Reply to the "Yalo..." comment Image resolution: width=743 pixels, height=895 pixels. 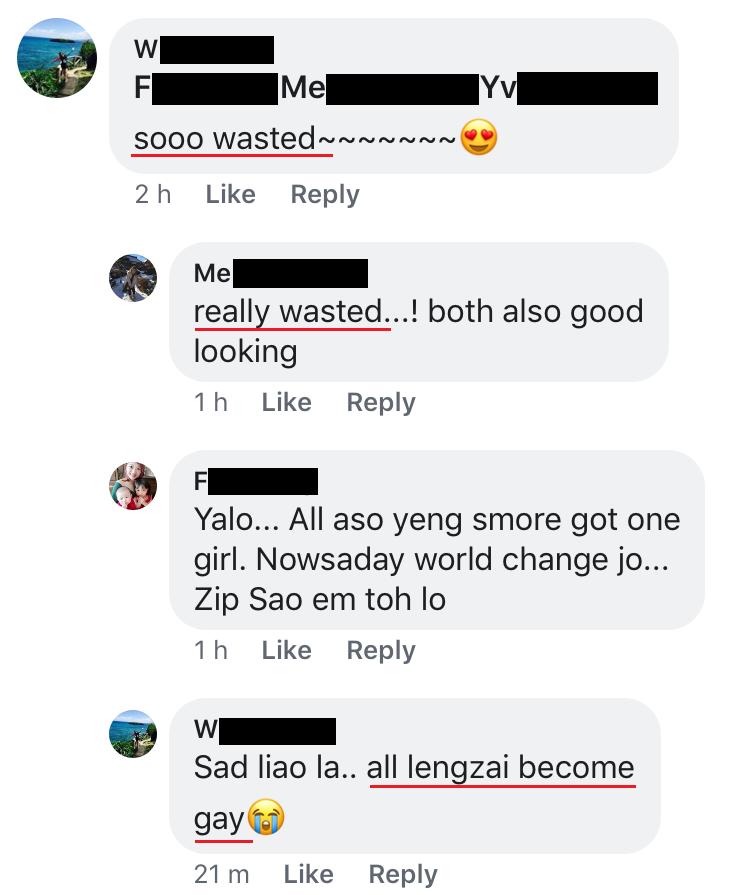[380, 650]
